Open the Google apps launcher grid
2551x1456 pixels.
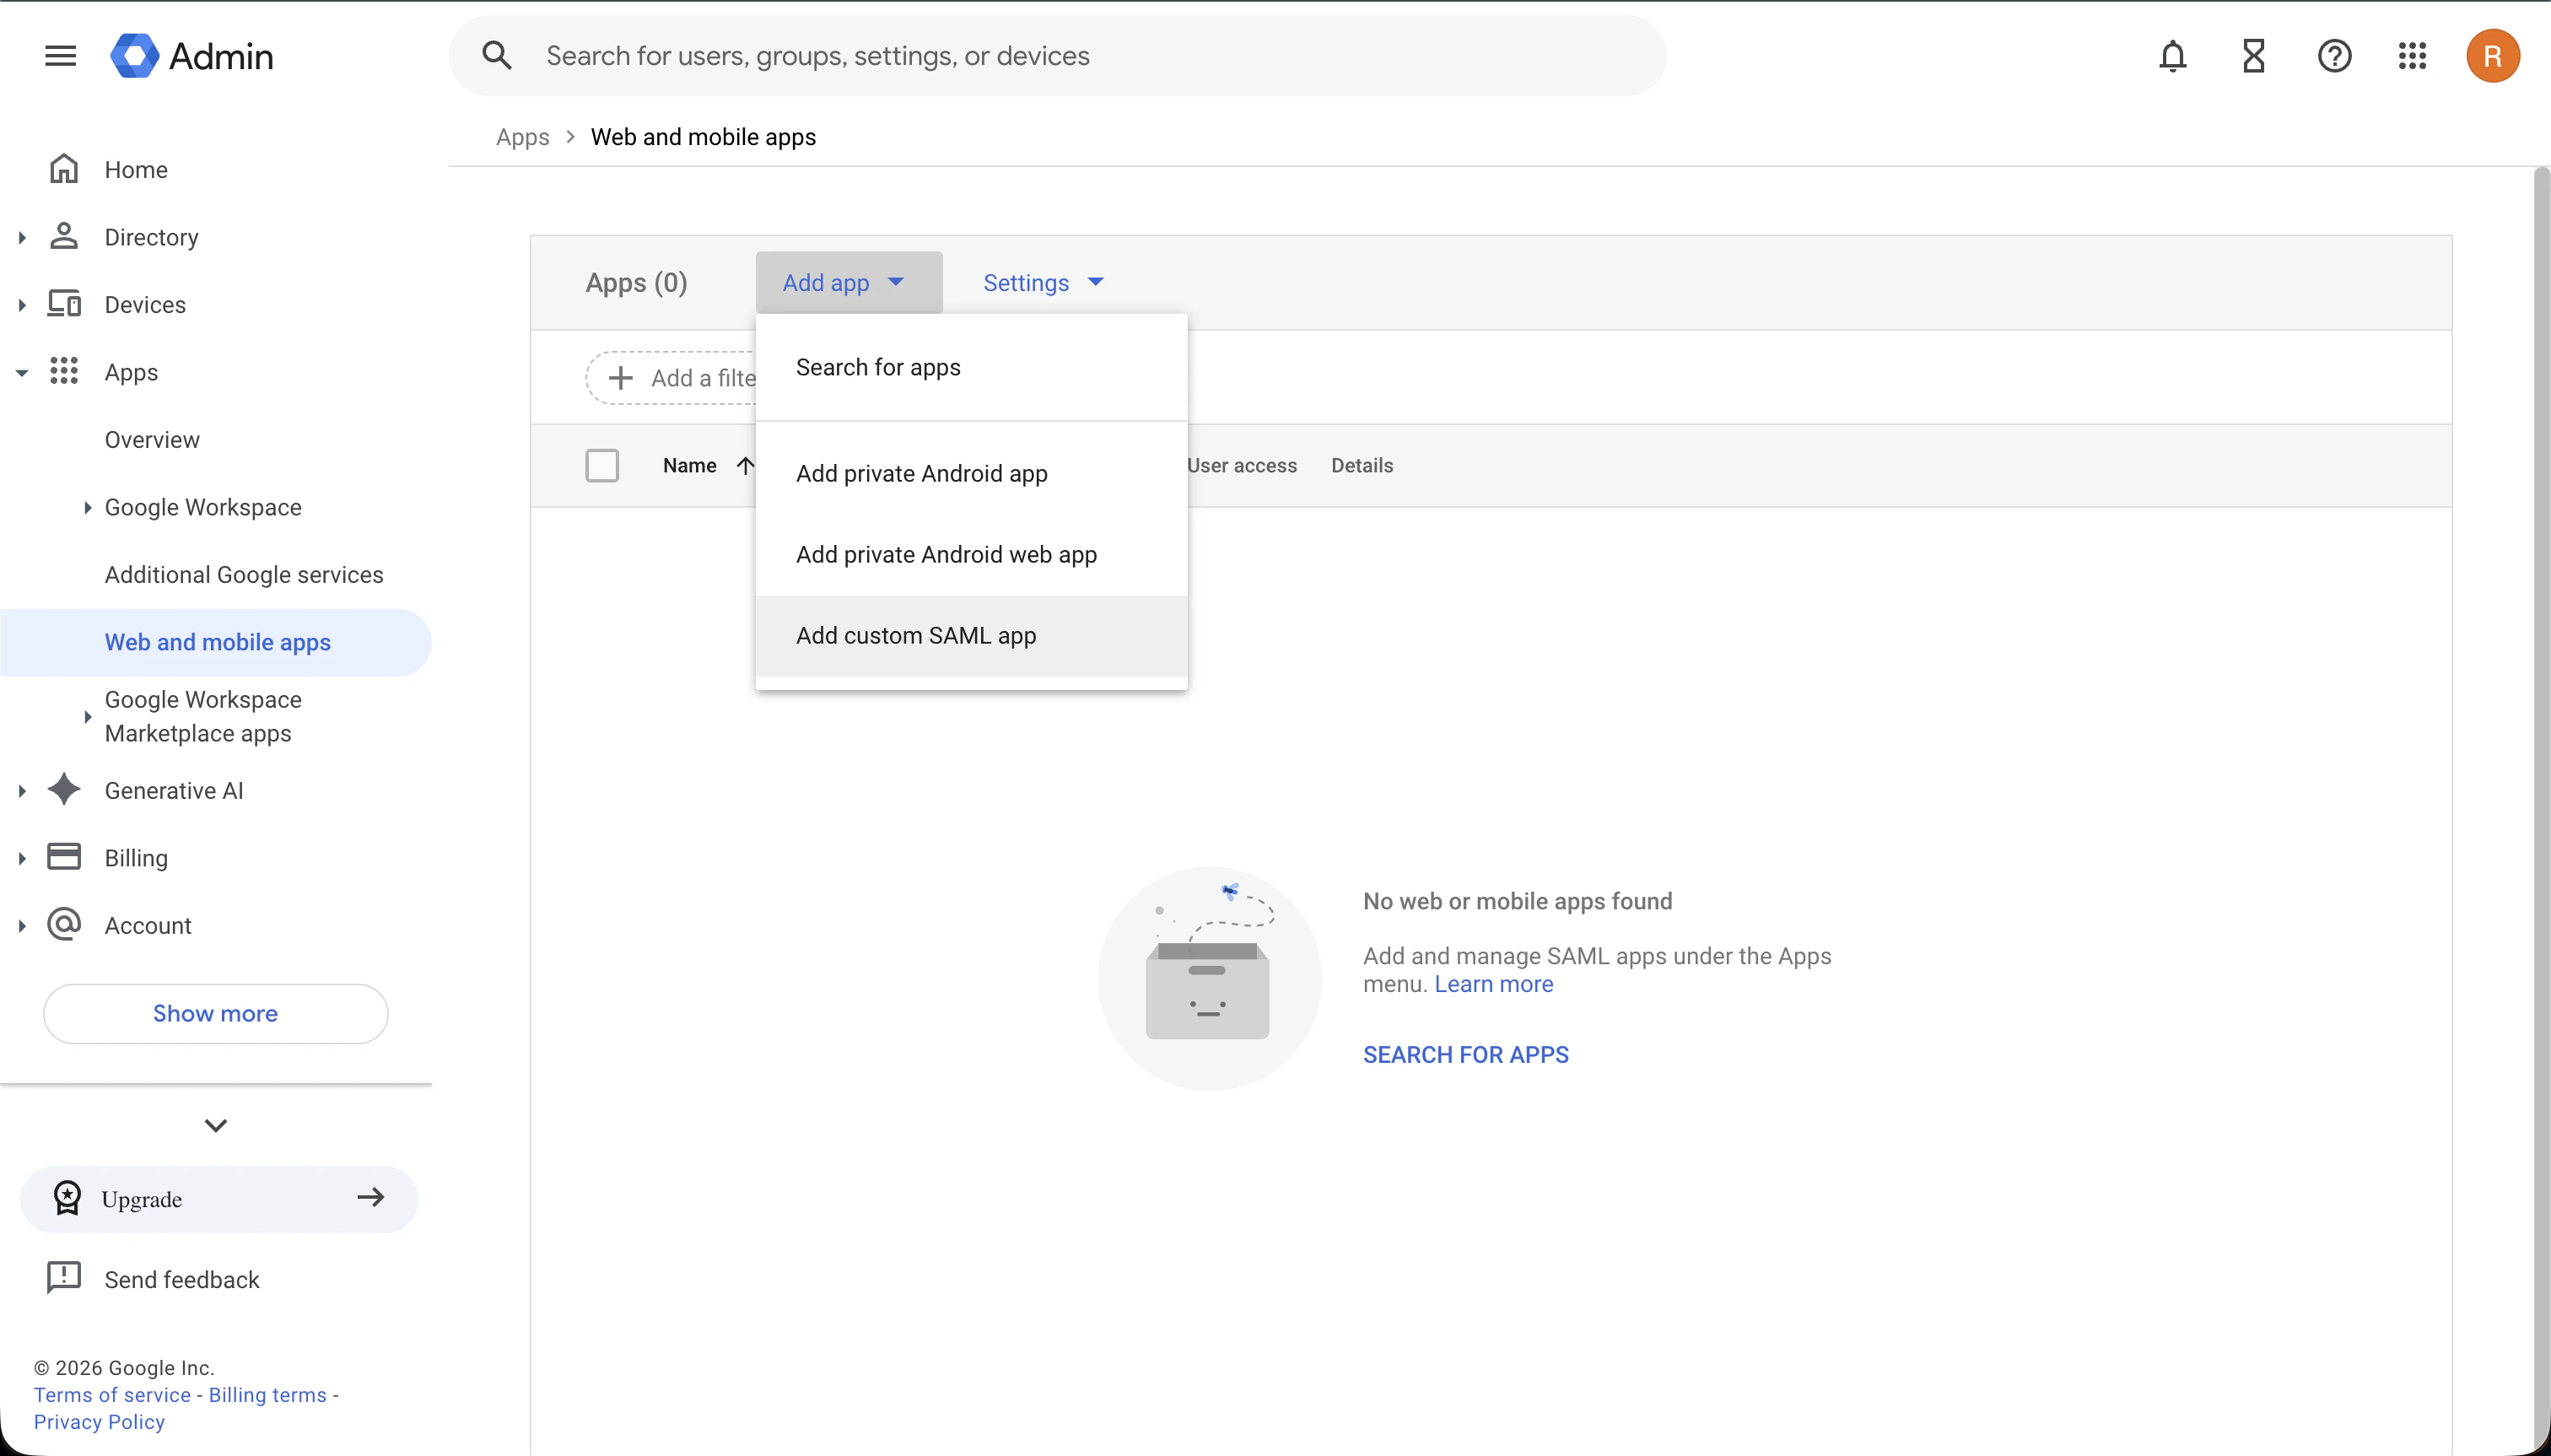(x=2412, y=55)
